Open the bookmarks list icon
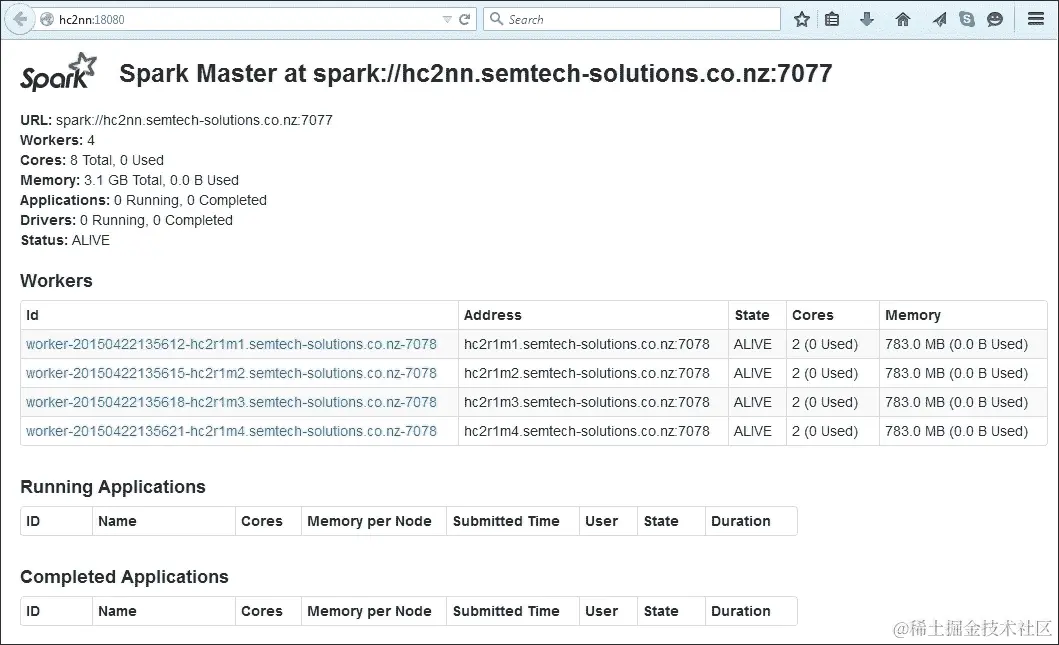This screenshot has height=645, width=1059. [x=832, y=20]
